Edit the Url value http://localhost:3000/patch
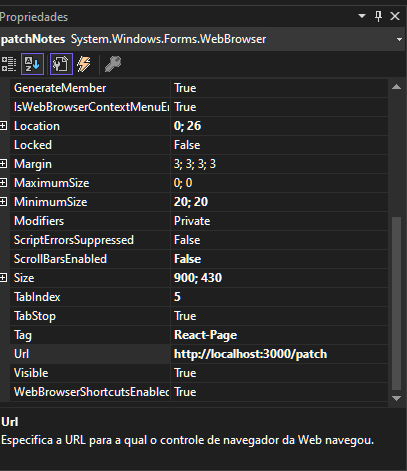This screenshot has width=407, height=471. click(279, 354)
